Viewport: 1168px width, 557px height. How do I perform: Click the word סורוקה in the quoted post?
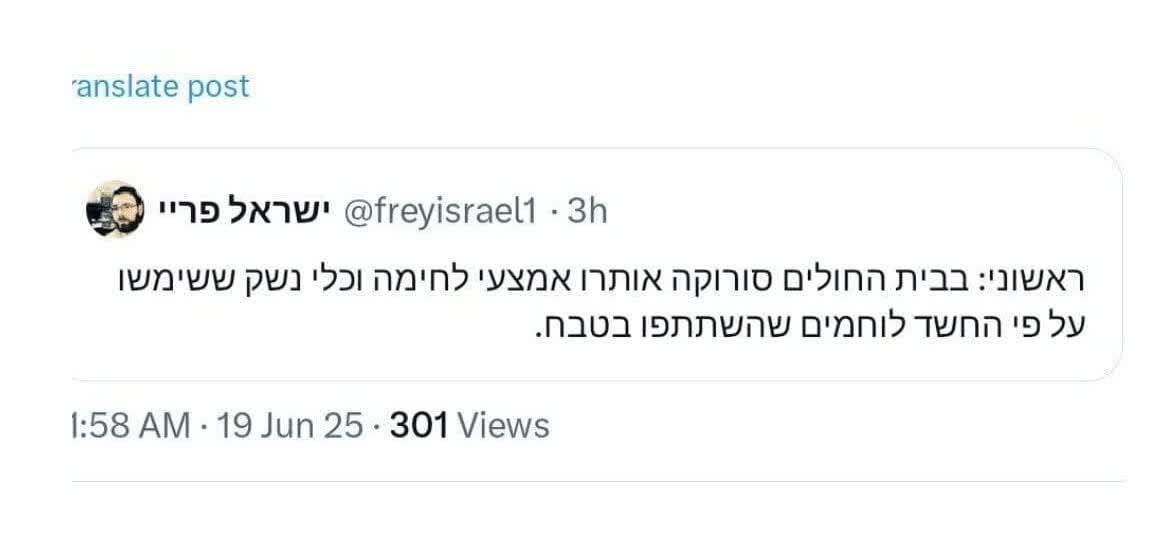pos(714,280)
